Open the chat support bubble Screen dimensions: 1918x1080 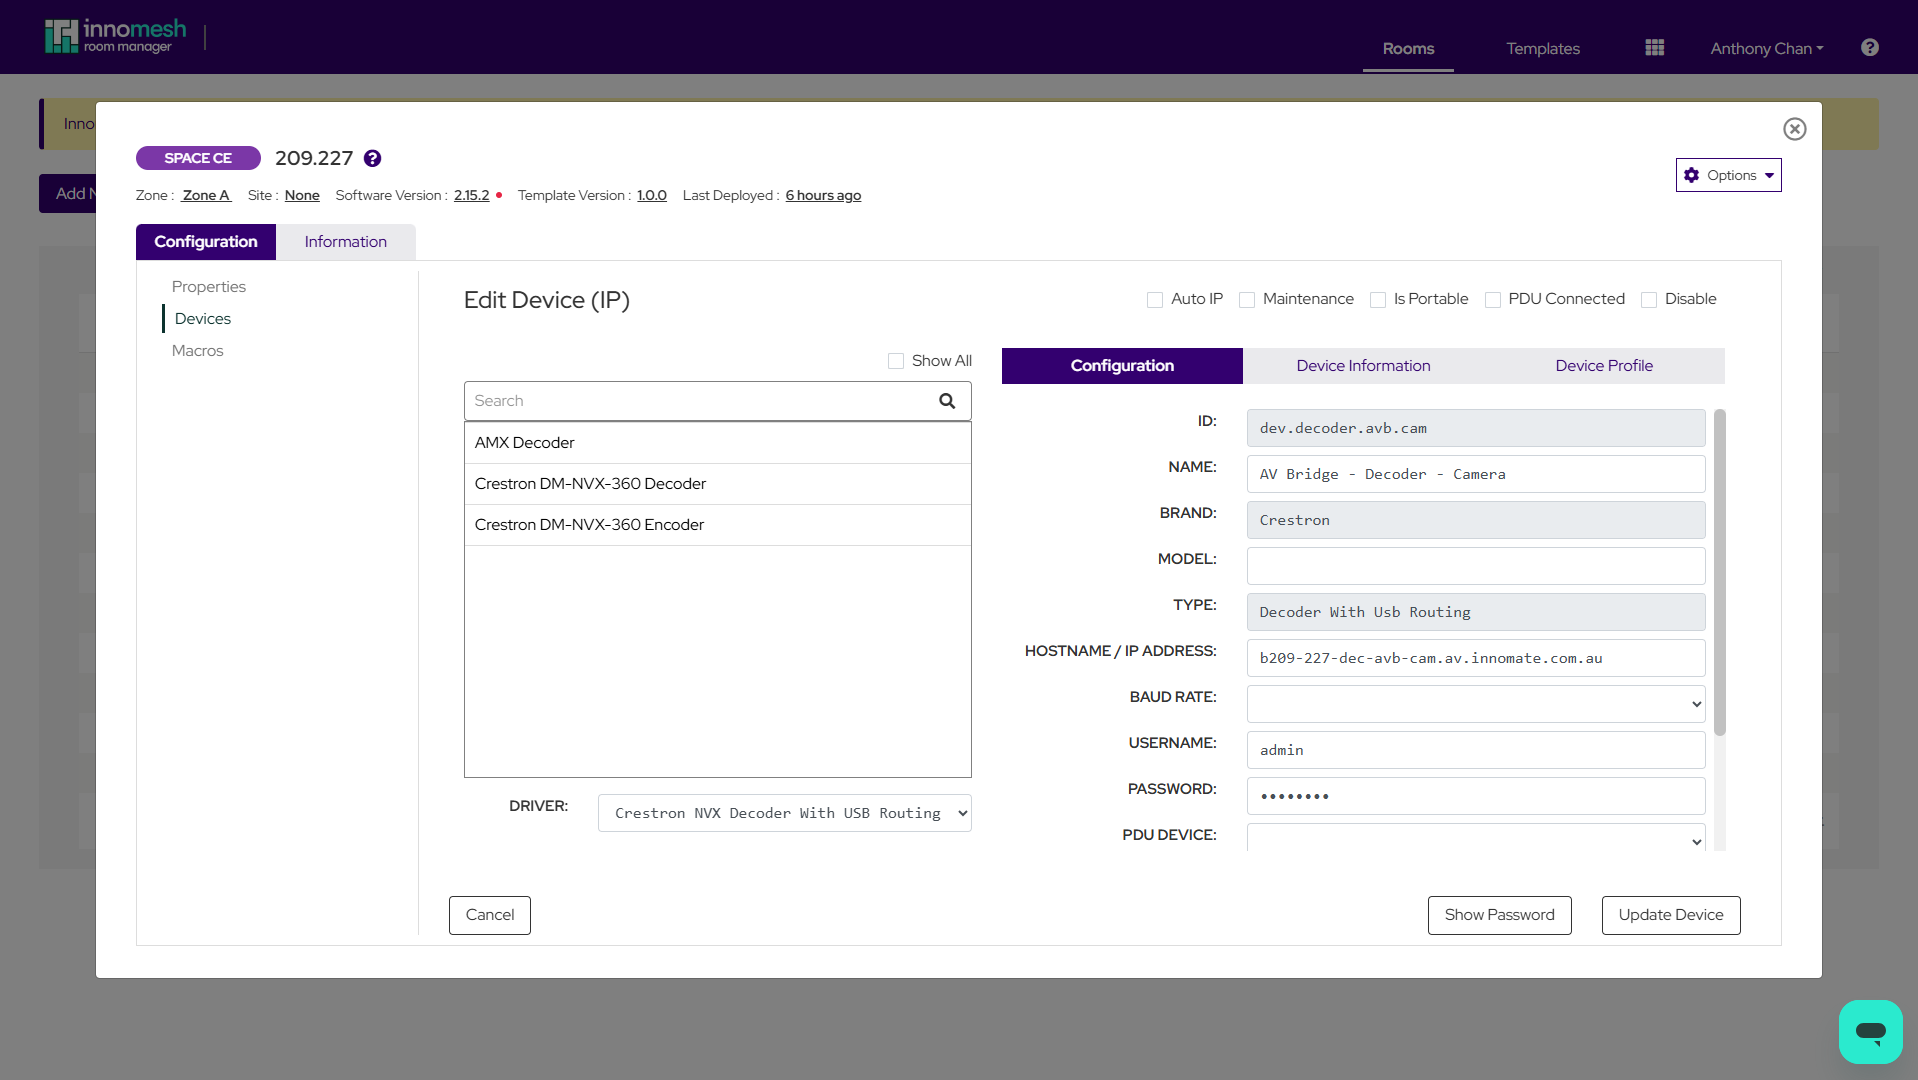[1870, 1032]
